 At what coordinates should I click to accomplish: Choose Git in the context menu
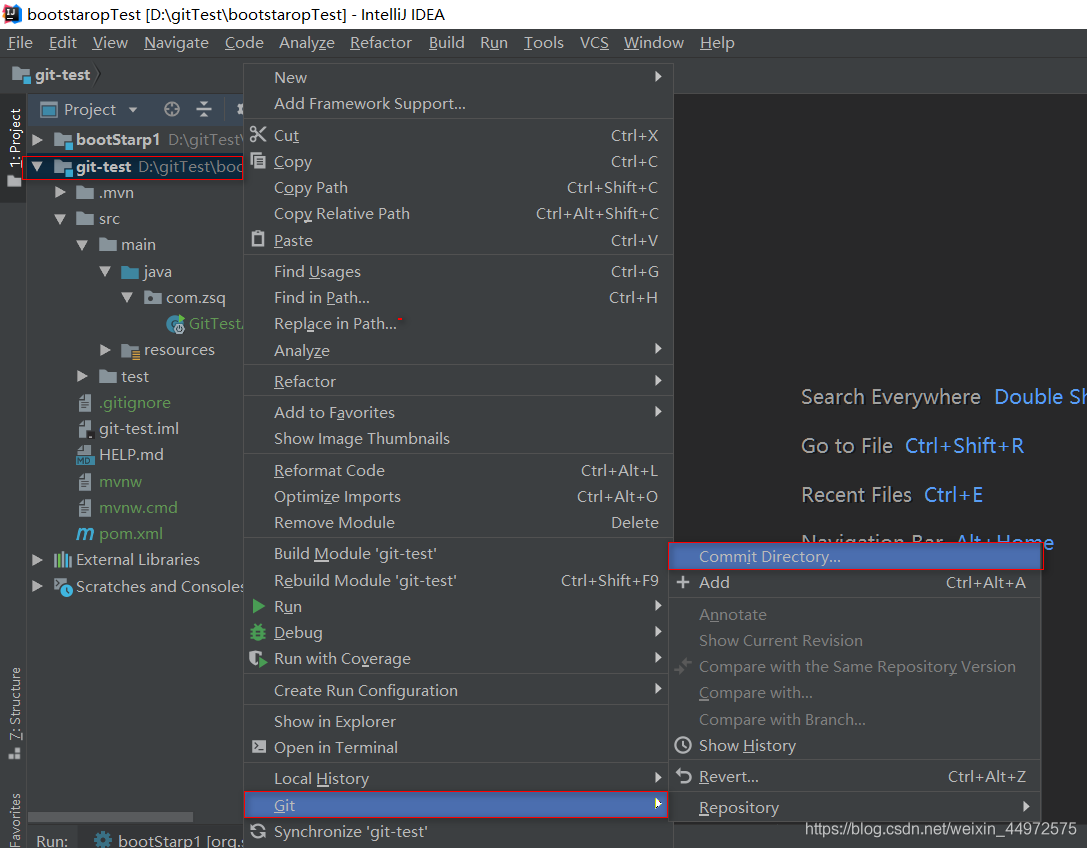(455, 805)
